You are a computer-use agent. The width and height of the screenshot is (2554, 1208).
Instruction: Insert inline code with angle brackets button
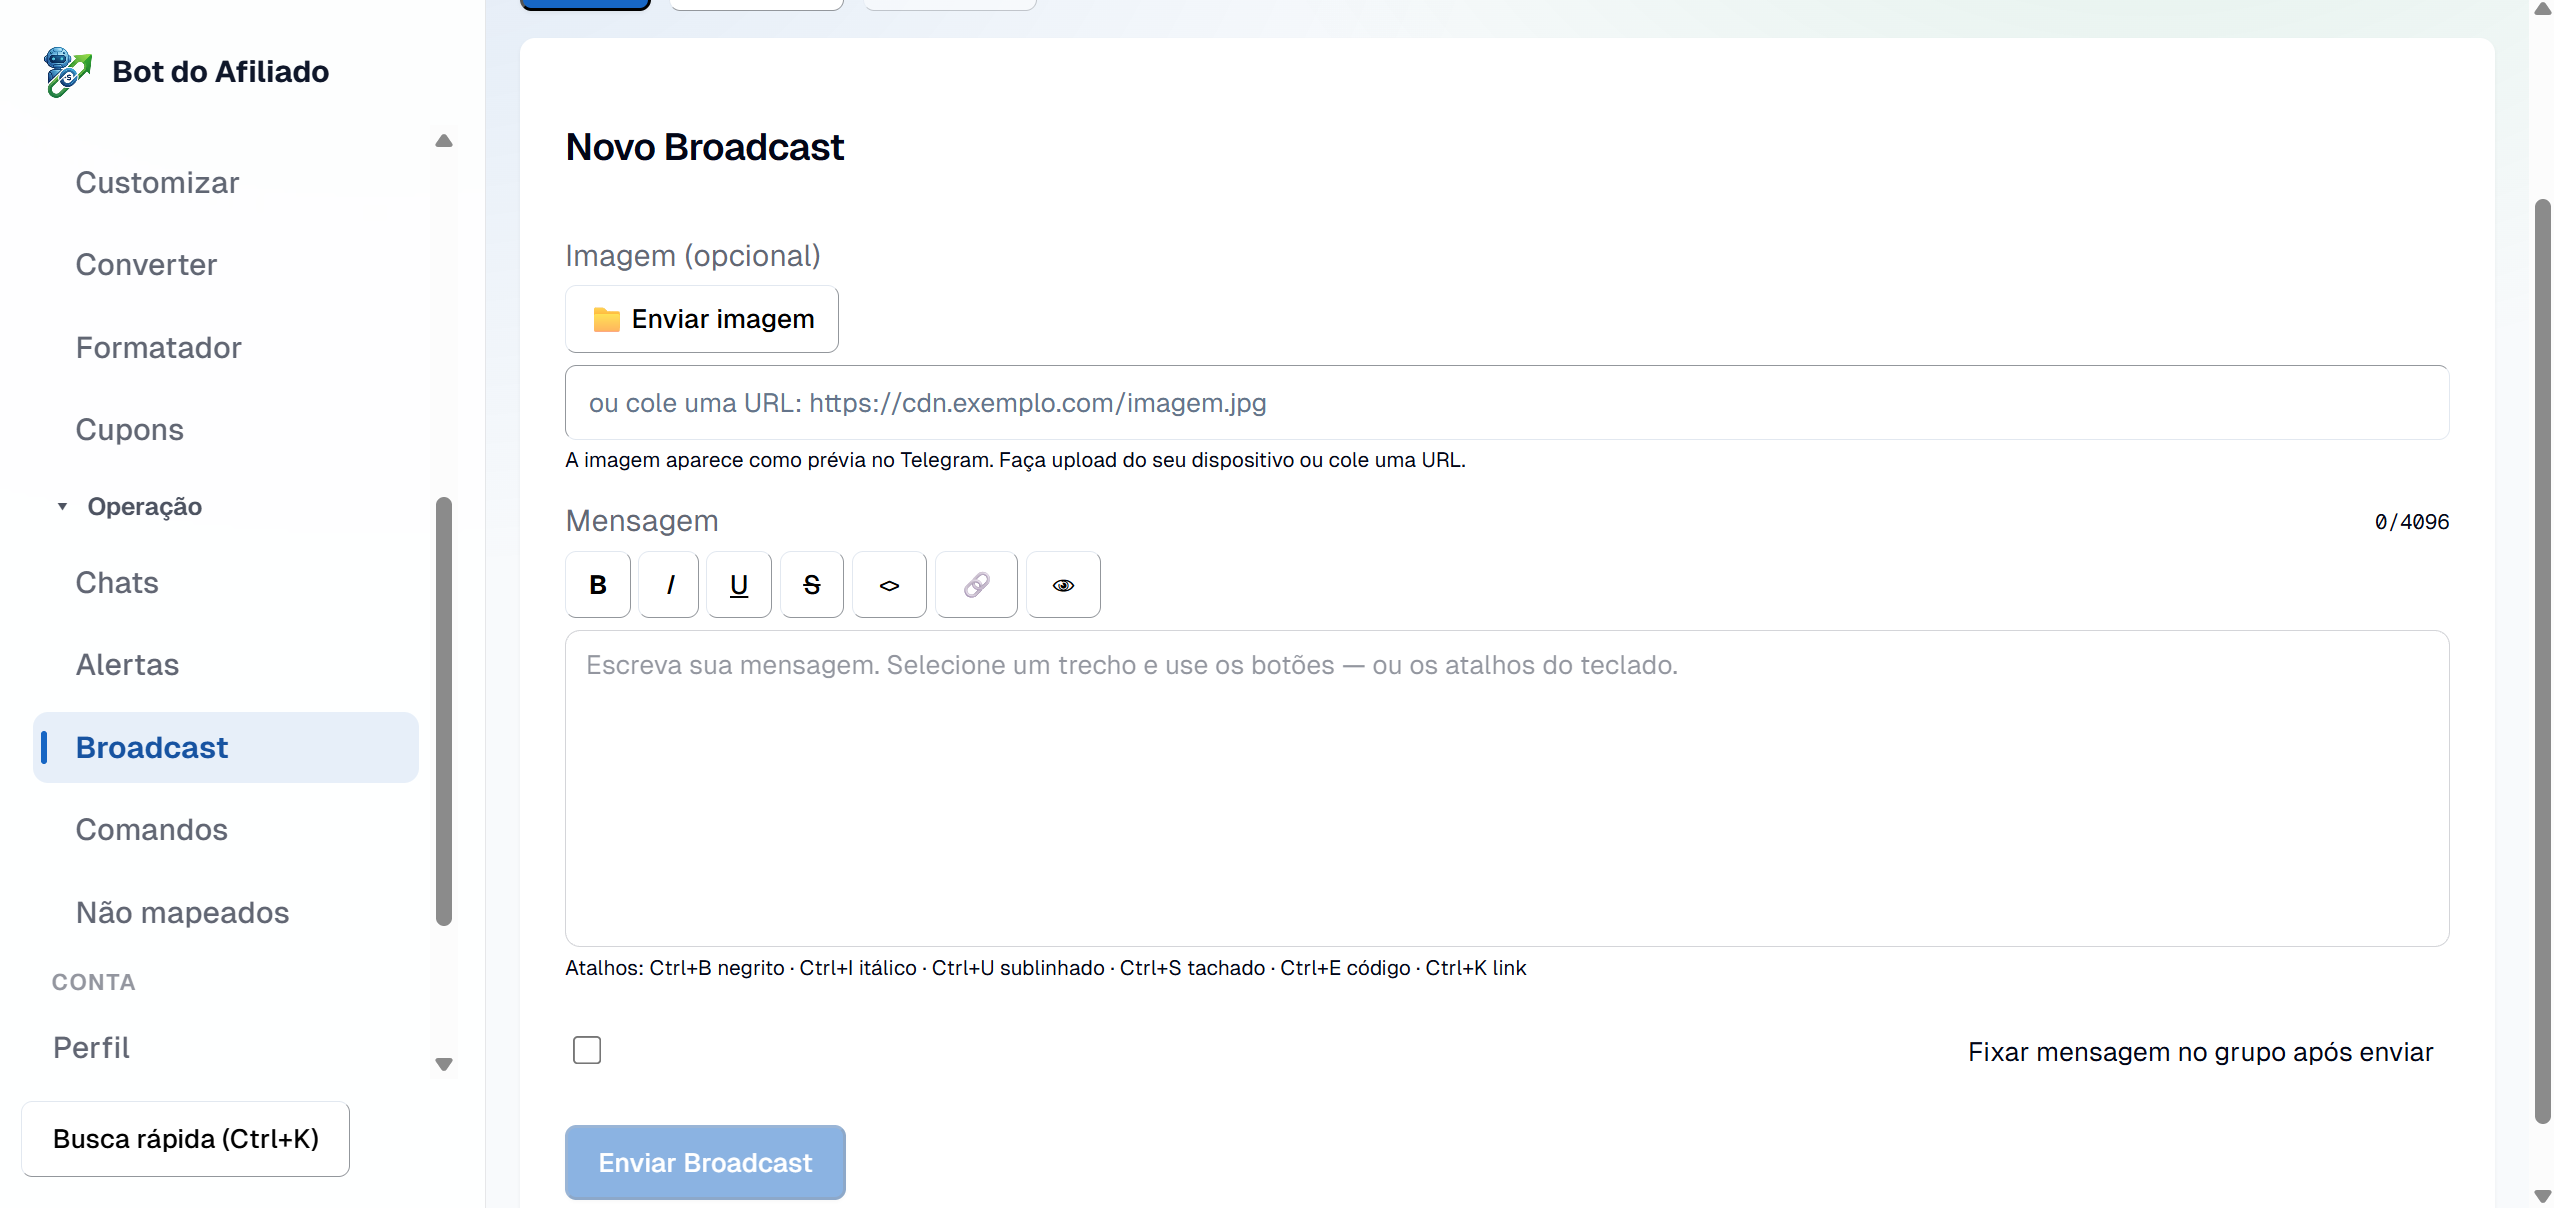pyautogui.click(x=889, y=585)
